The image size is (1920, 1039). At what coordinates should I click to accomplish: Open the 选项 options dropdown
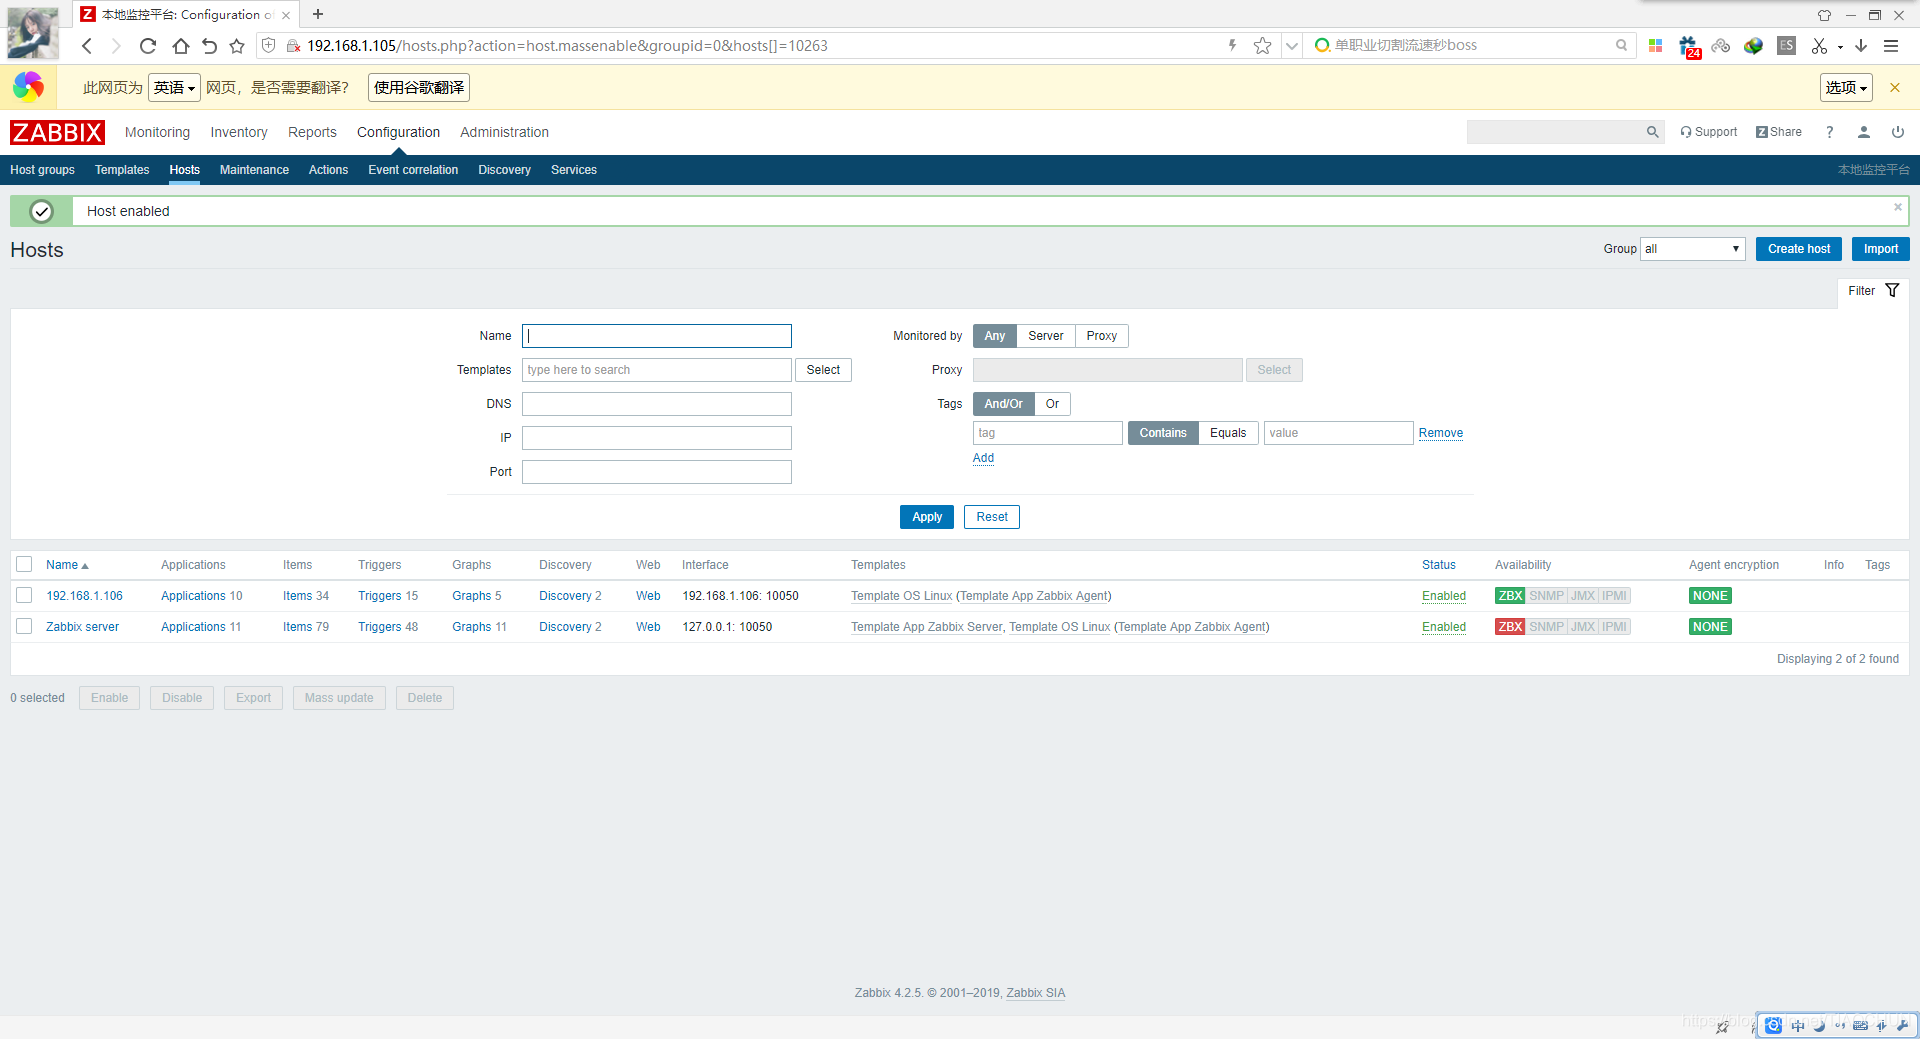coord(1846,88)
